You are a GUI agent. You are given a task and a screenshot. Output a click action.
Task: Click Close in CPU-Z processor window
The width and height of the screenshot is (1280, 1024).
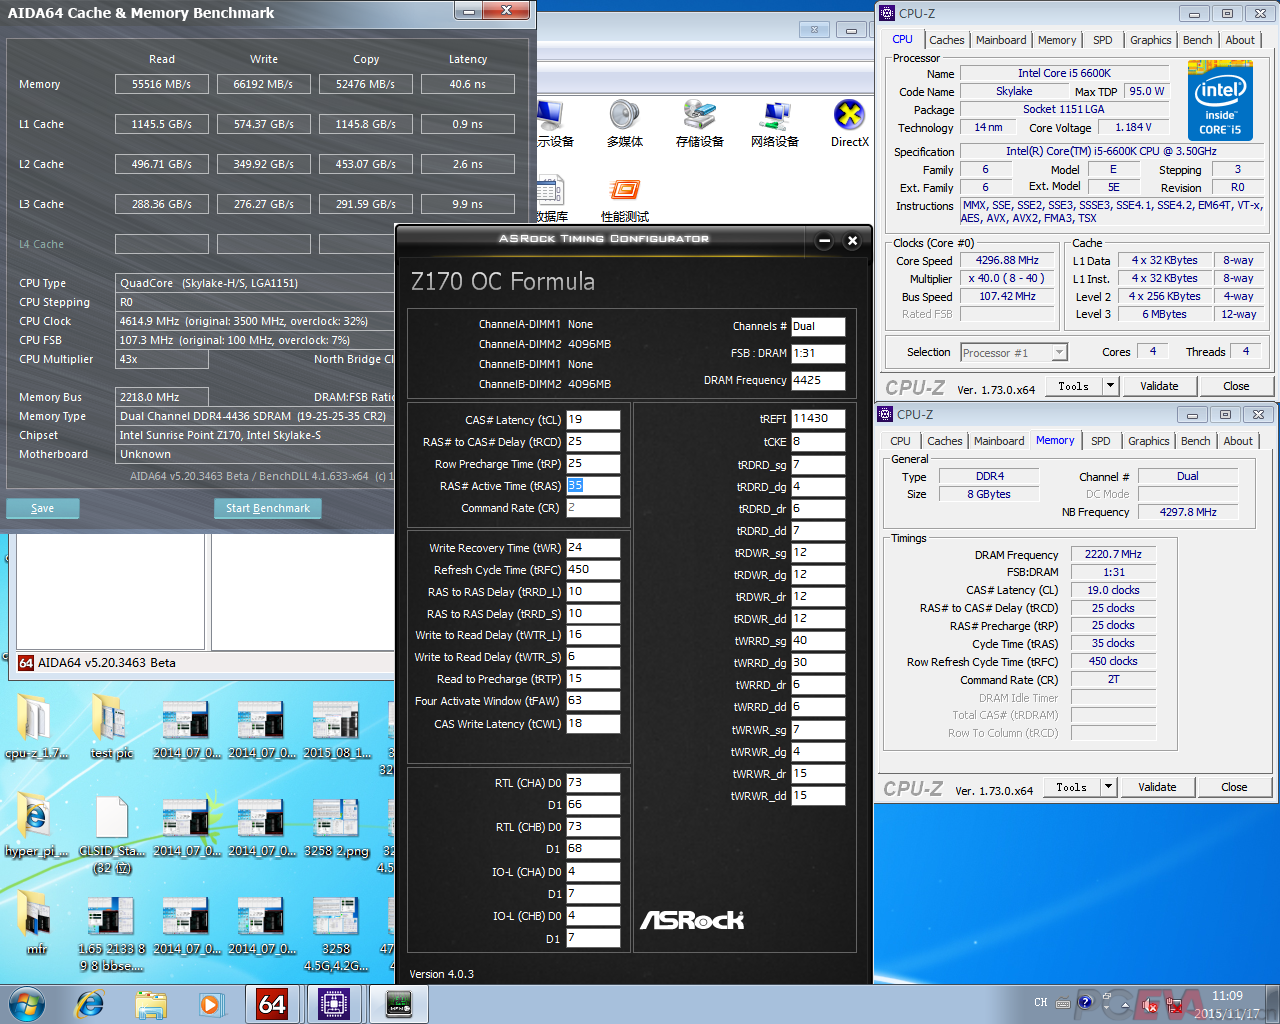(1236, 386)
